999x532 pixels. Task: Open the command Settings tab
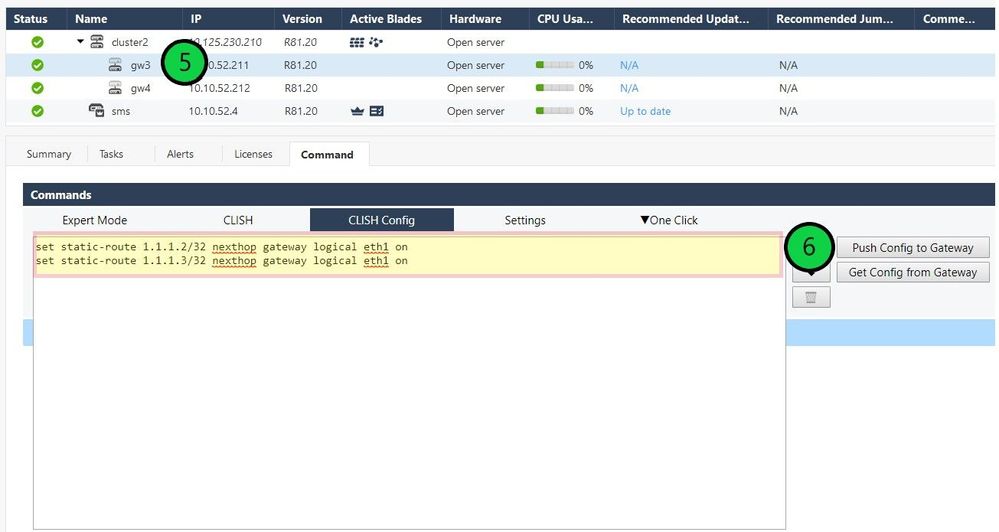tap(525, 220)
